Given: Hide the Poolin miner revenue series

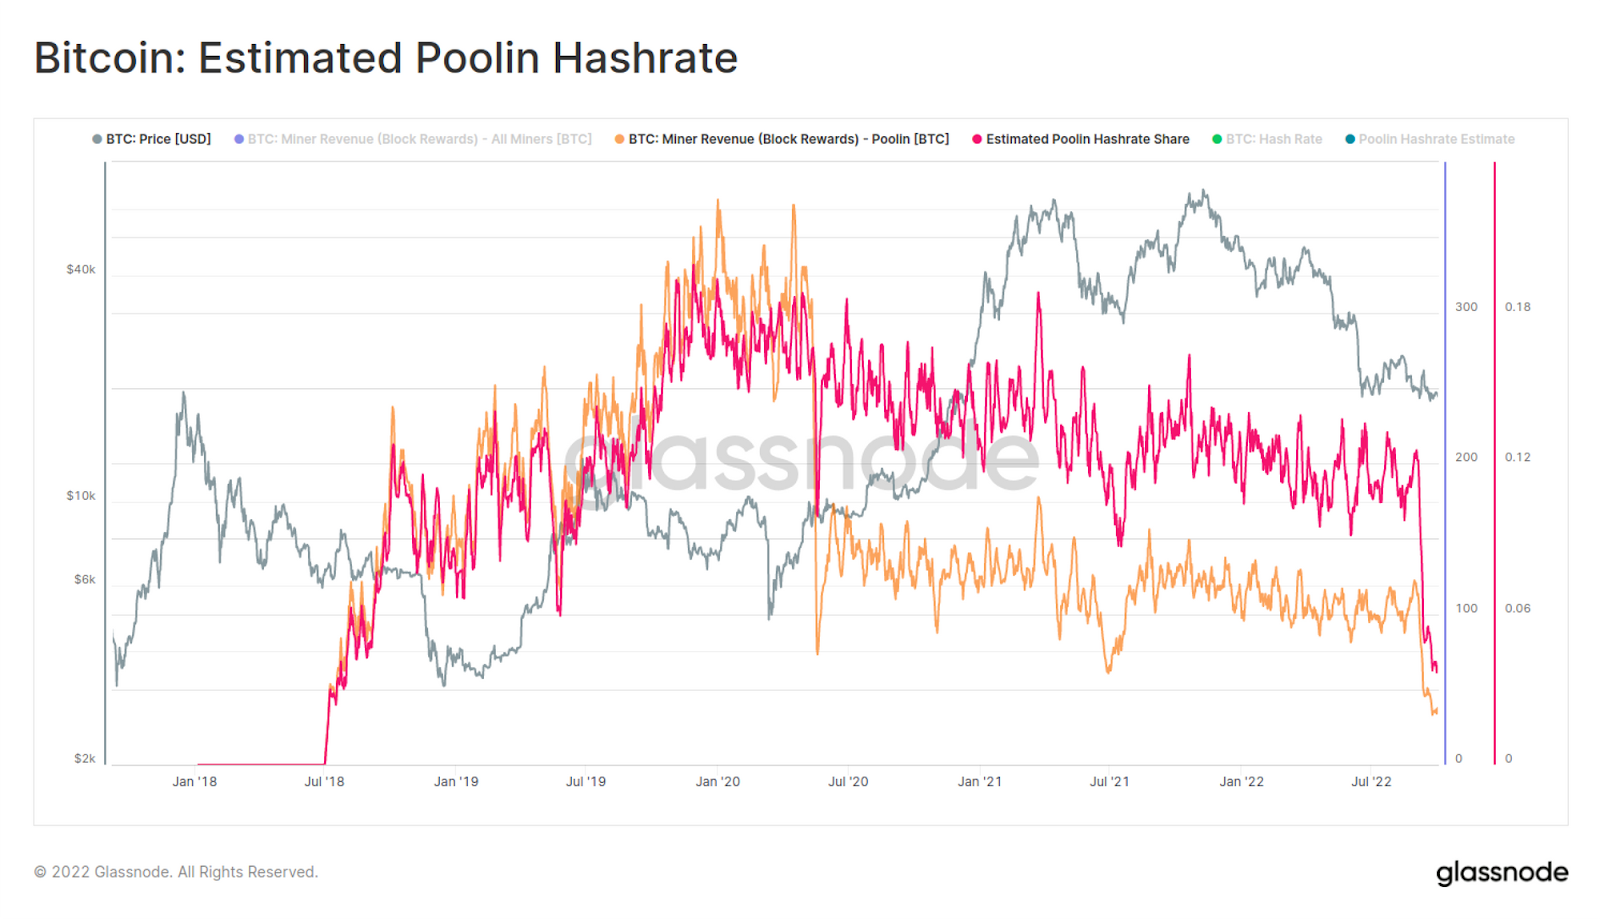Looking at the screenshot, I should click(x=782, y=139).
